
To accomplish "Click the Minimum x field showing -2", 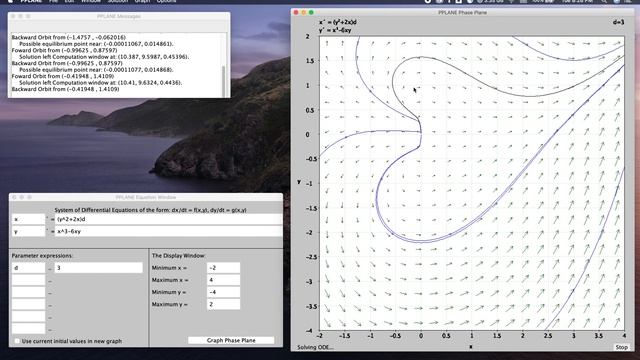I will pyautogui.click(x=223, y=268).
